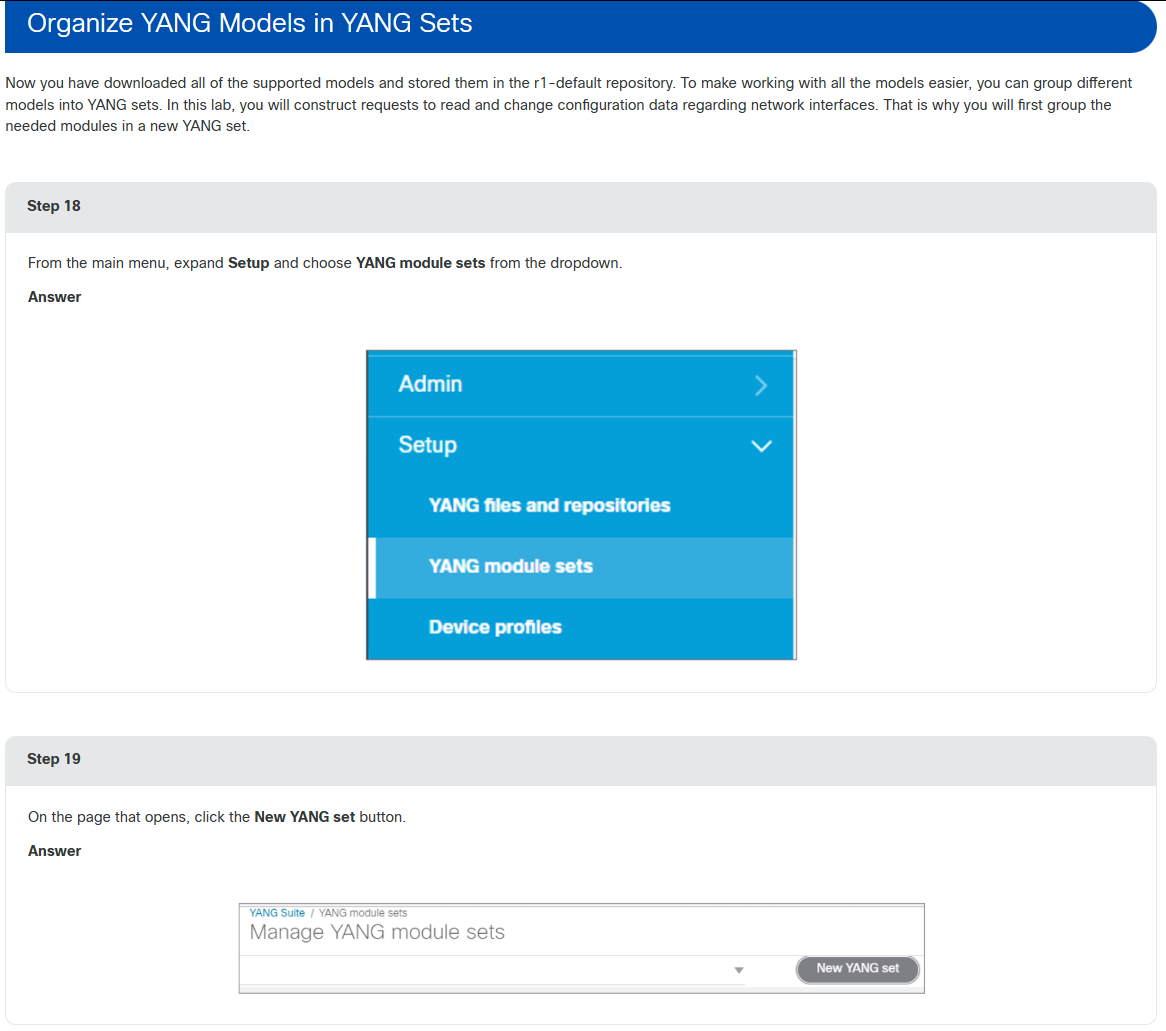Viewport: 1166px width, 1031px height.
Task: Collapse the Setup menu chevron
Action: coord(761,446)
